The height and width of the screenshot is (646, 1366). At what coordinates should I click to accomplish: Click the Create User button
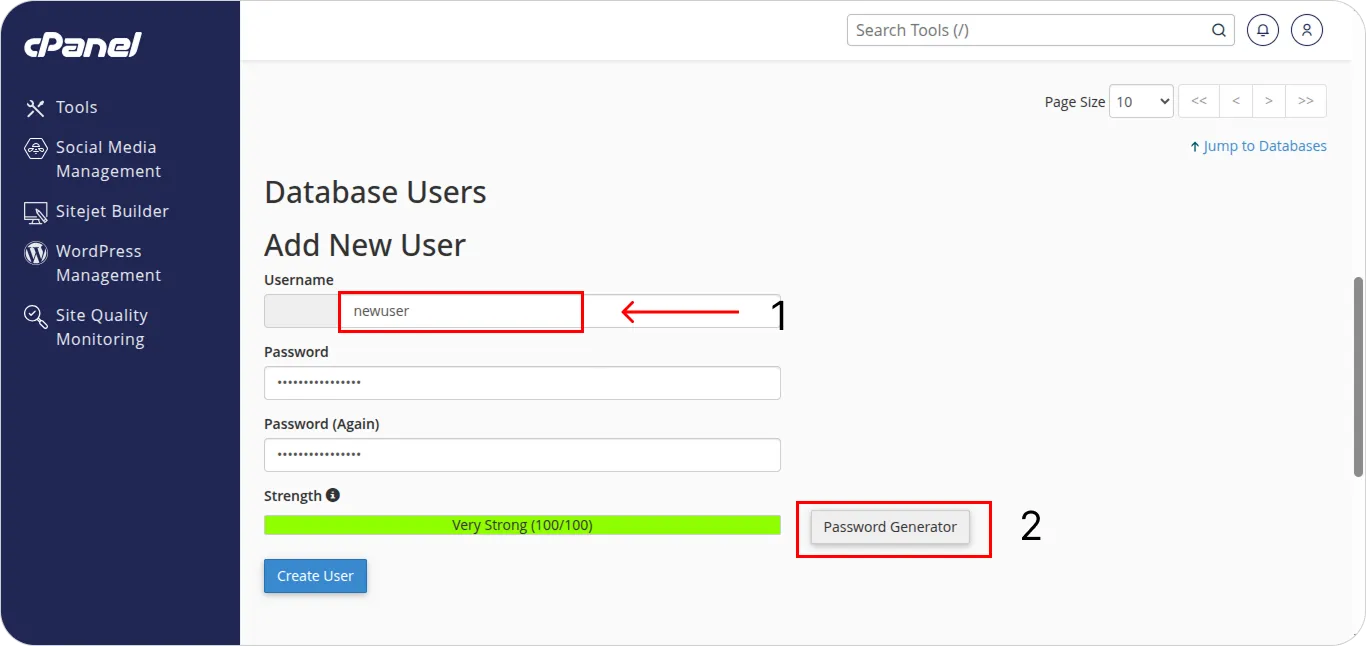[x=315, y=576]
